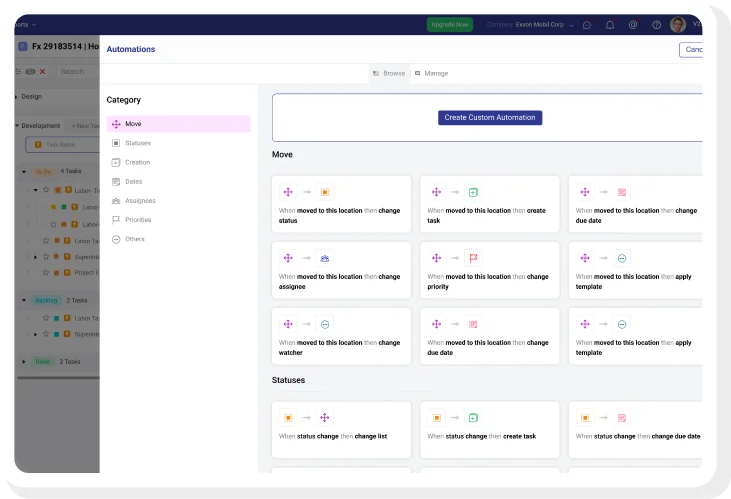Click the Dates category calendar icon
This screenshot has width=731, height=499.
116,181
